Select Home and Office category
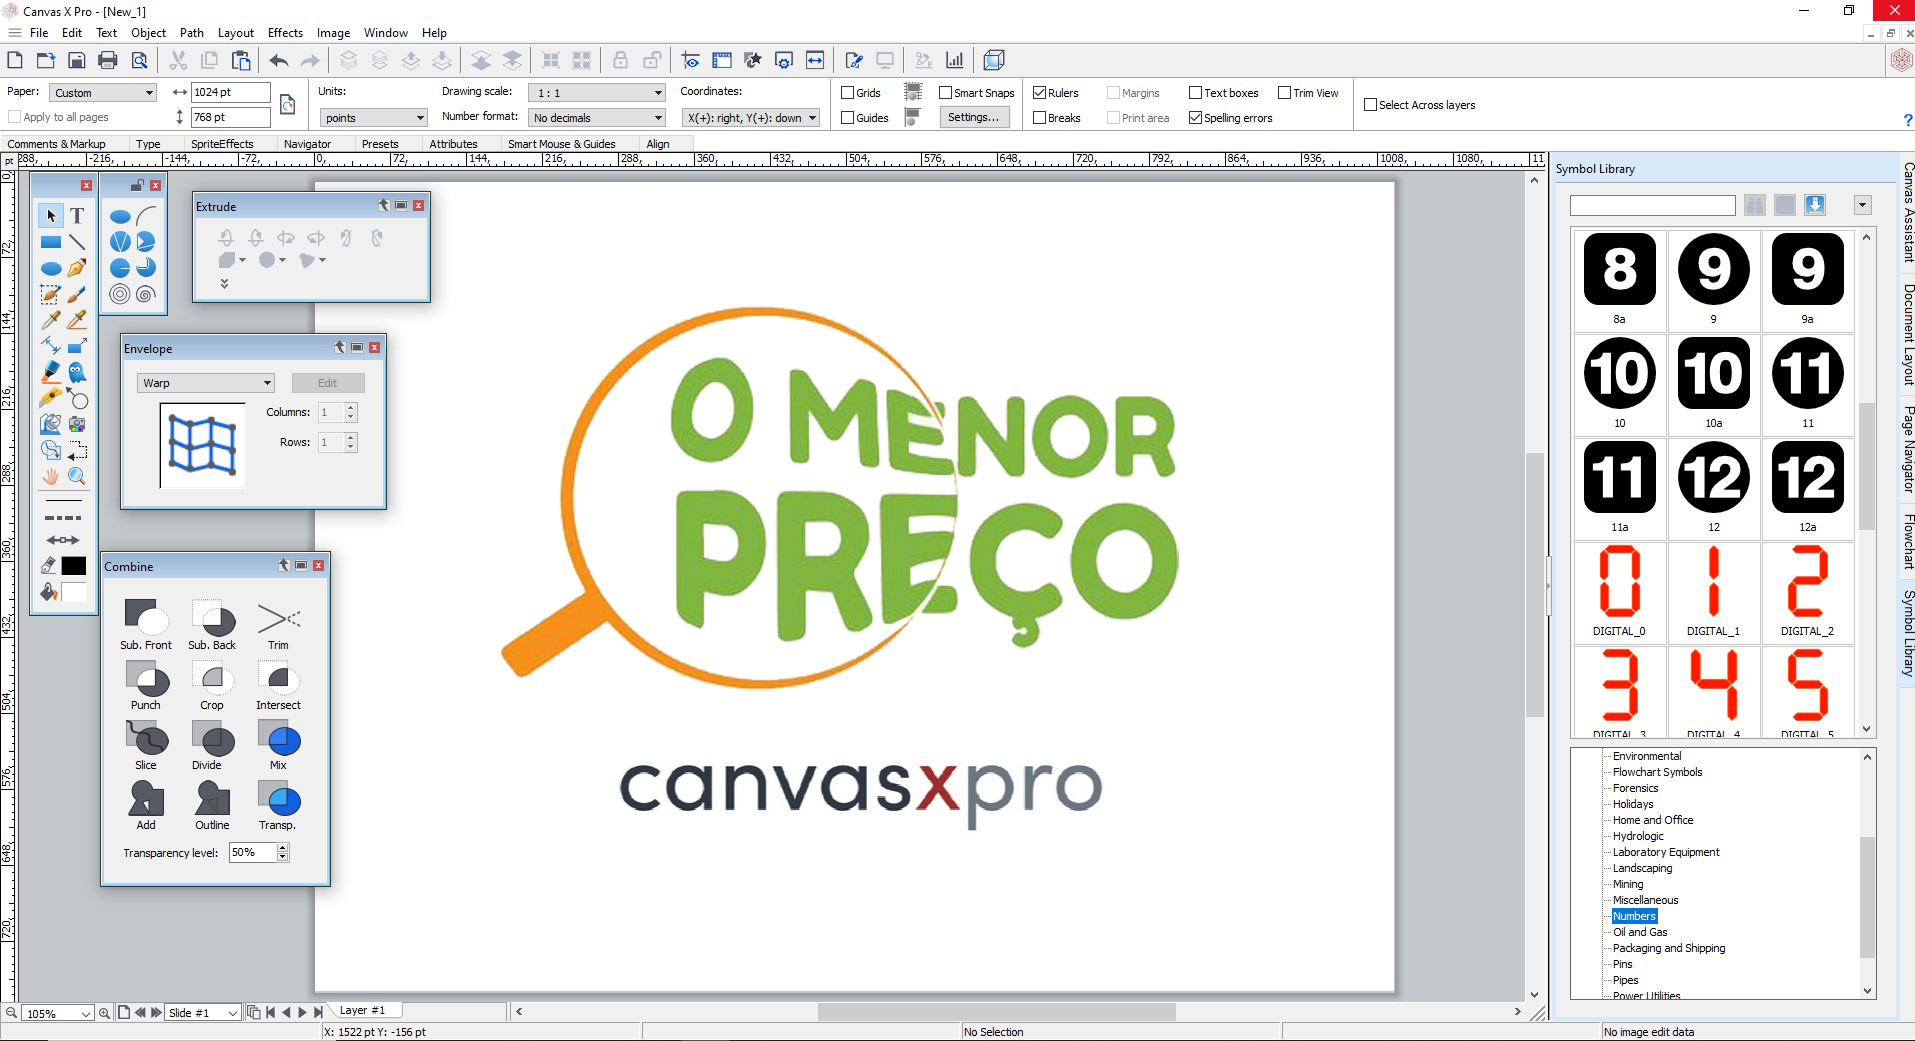1915x1041 pixels. (x=1653, y=820)
